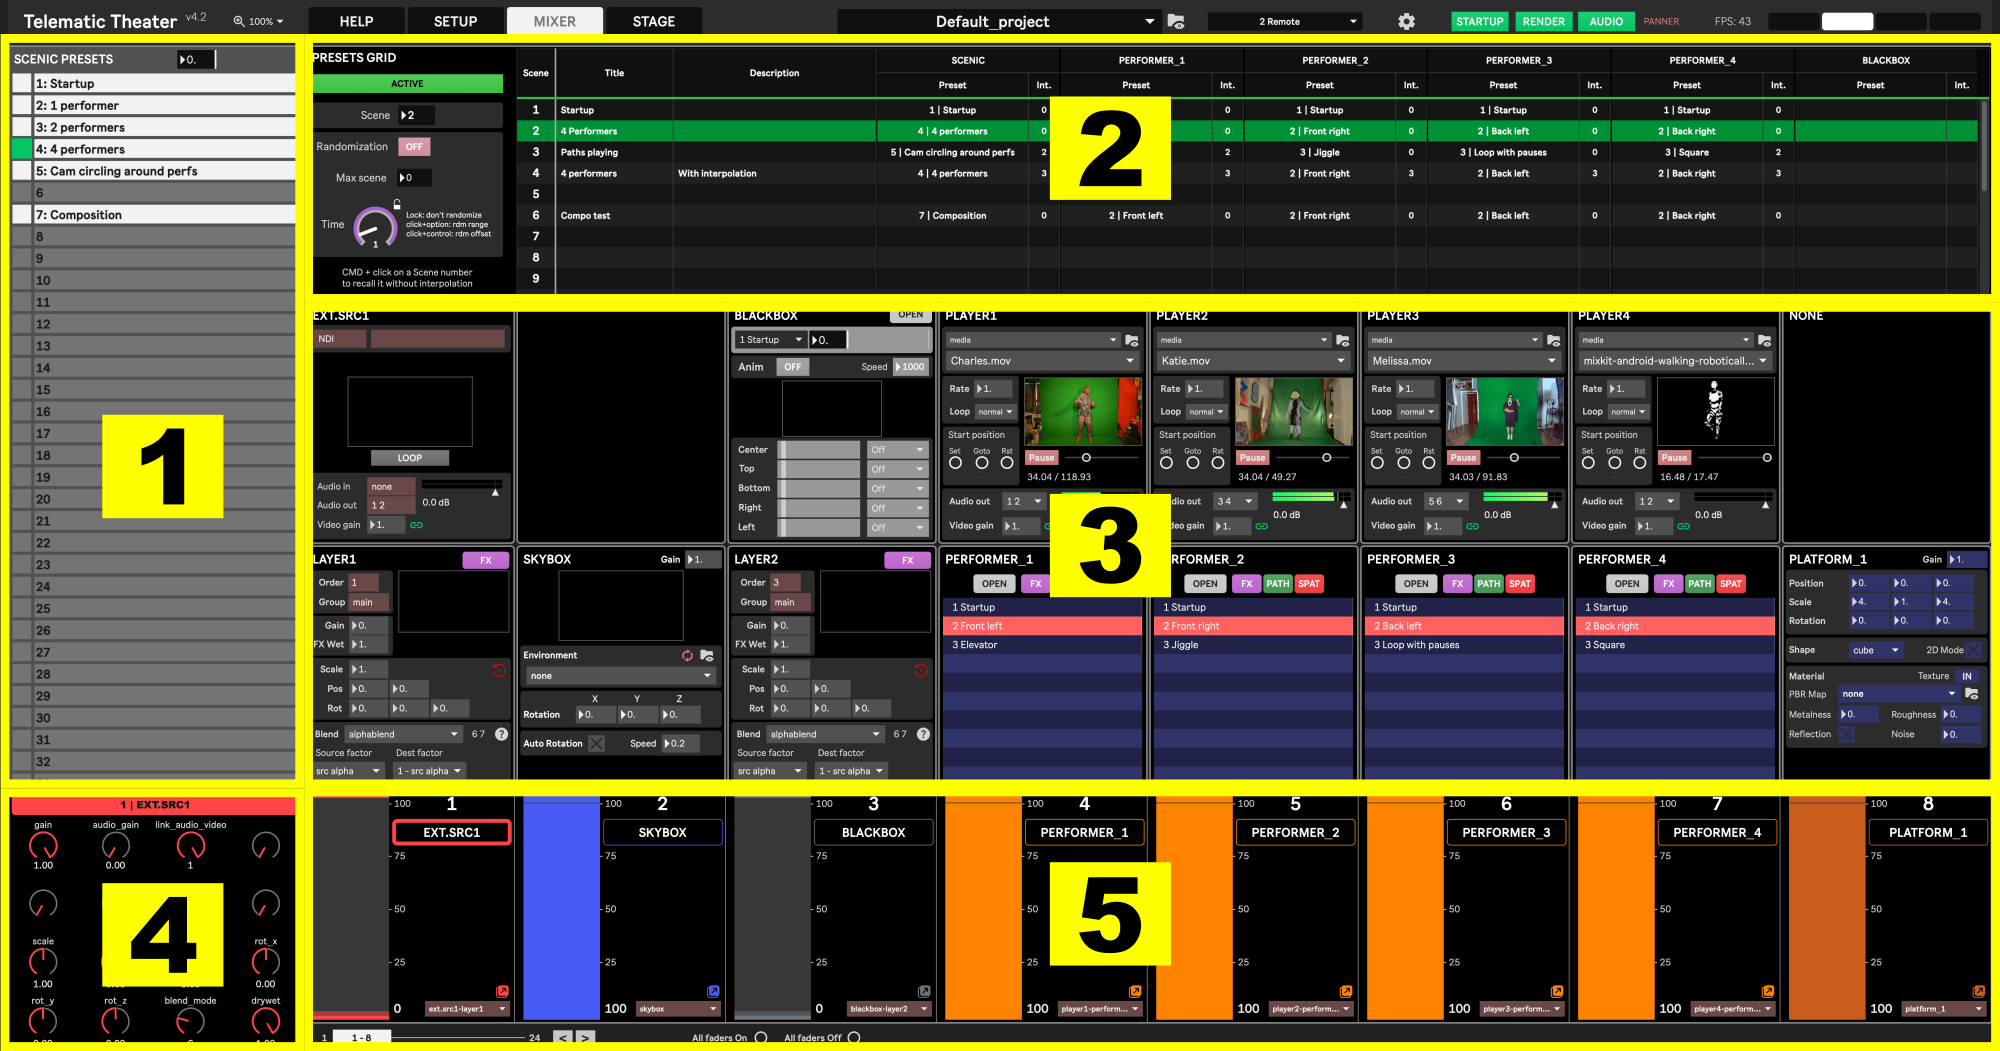Click PLAYER2 Start position Goto radio
This screenshot has width=2000, height=1051.
pyautogui.click(x=1192, y=463)
